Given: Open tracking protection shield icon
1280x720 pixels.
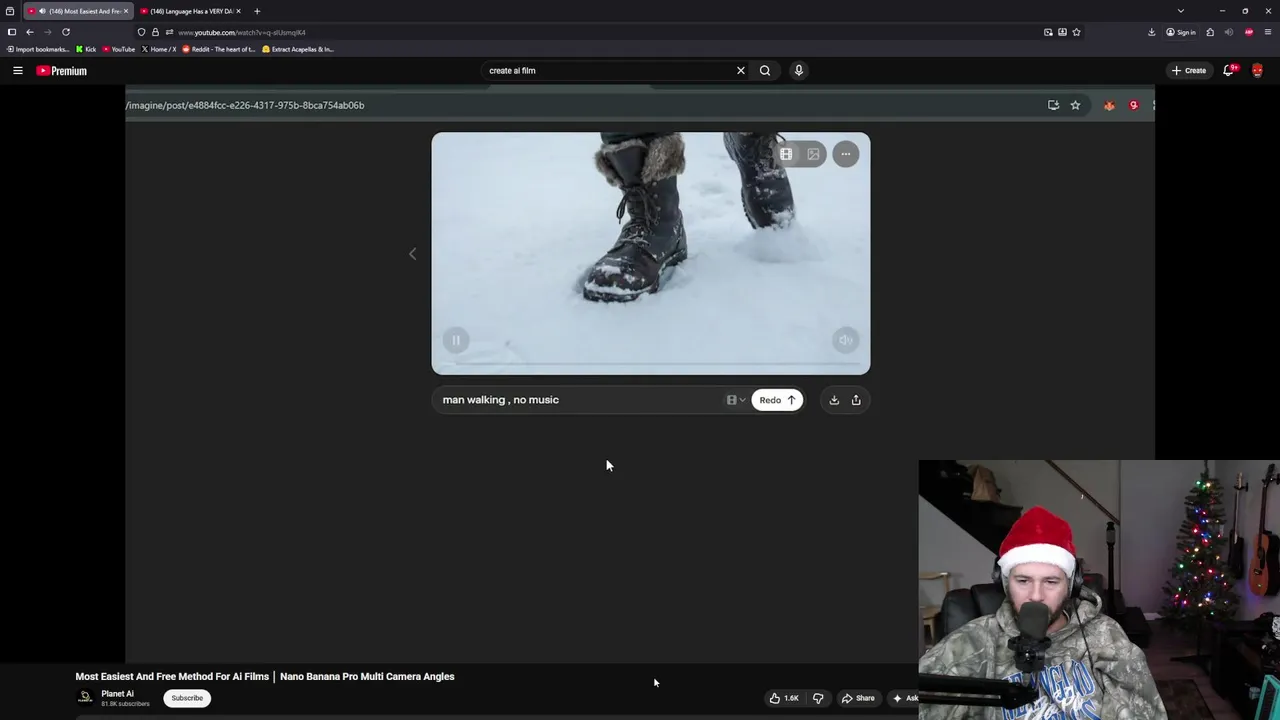Looking at the screenshot, I should click(141, 32).
